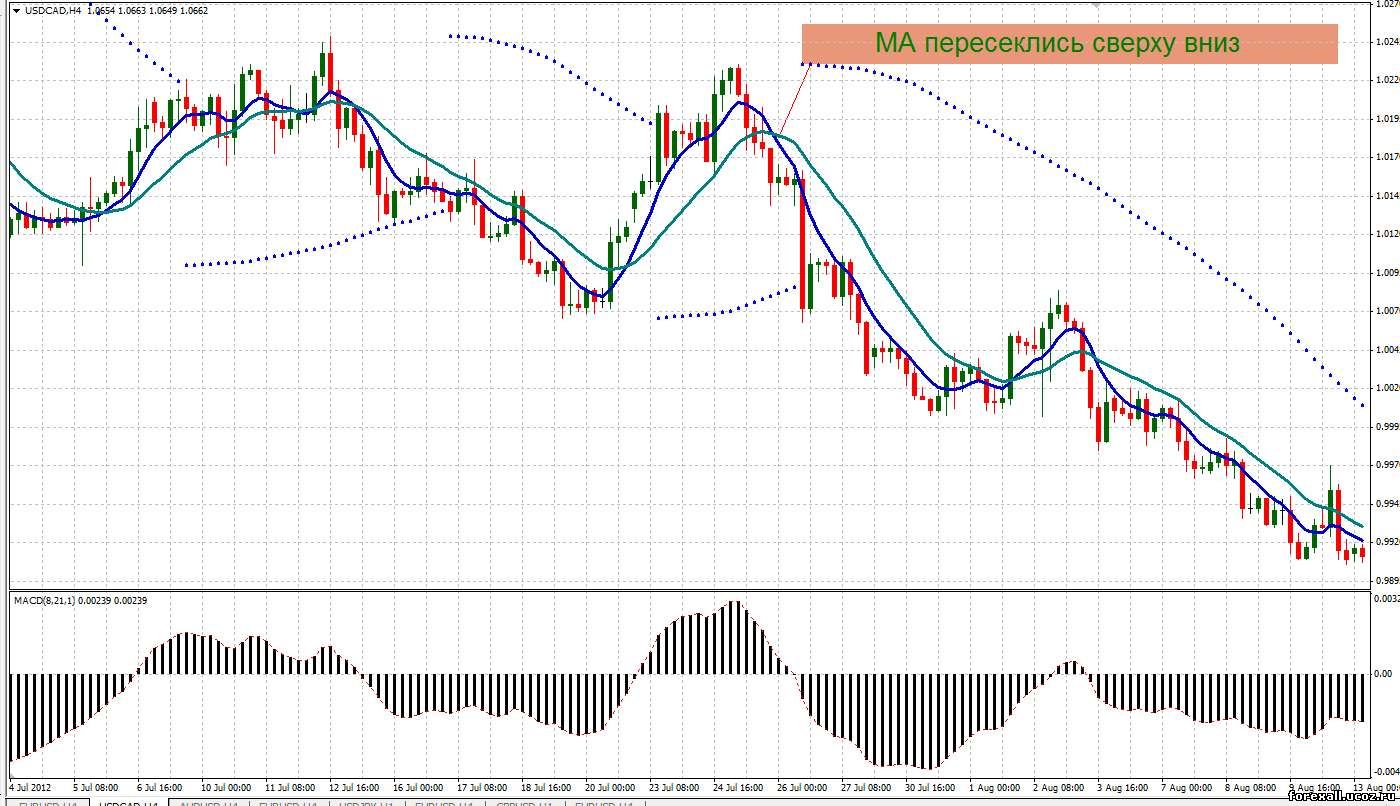Open the USDJPY chart tab
The width and height of the screenshot is (1400, 806).
point(368,803)
